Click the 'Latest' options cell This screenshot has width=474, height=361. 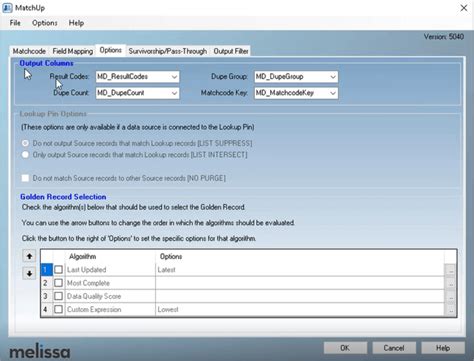point(300,270)
